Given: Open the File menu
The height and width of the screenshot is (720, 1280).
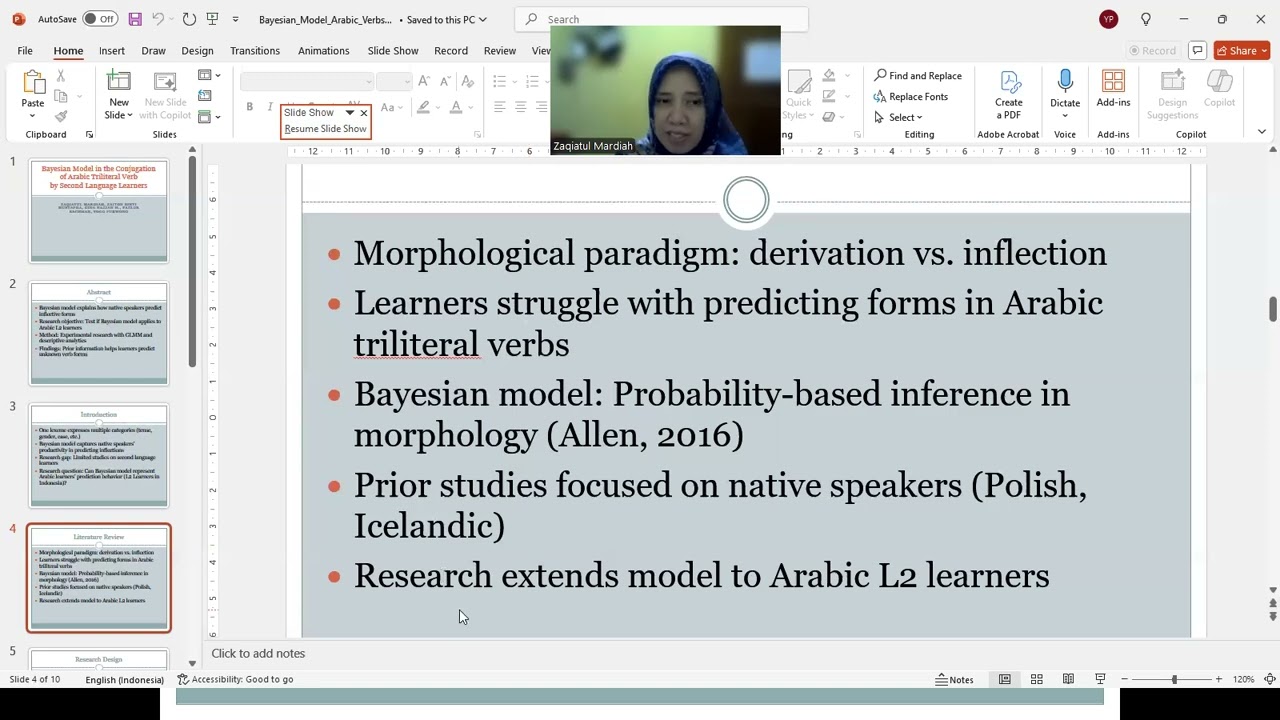Looking at the screenshot, I should [x=25, y=50].
